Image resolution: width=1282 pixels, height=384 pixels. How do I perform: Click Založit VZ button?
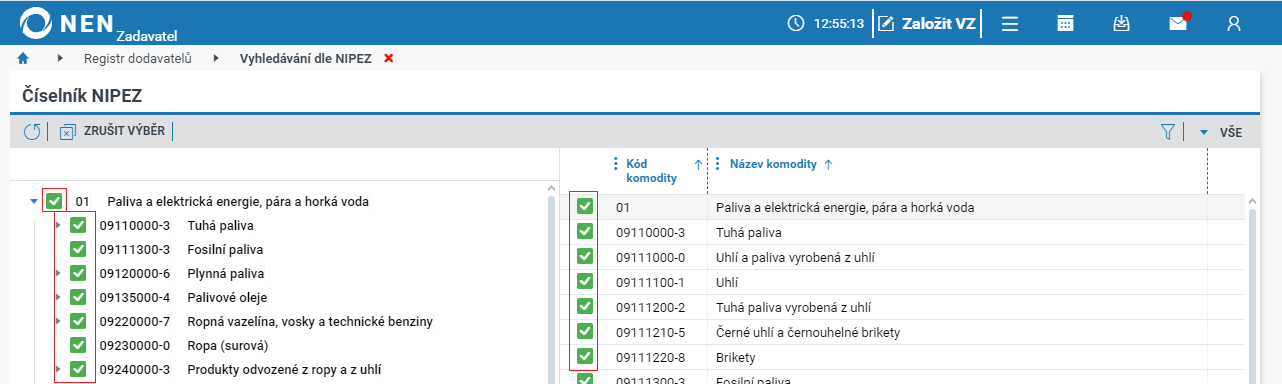point(927,23)
